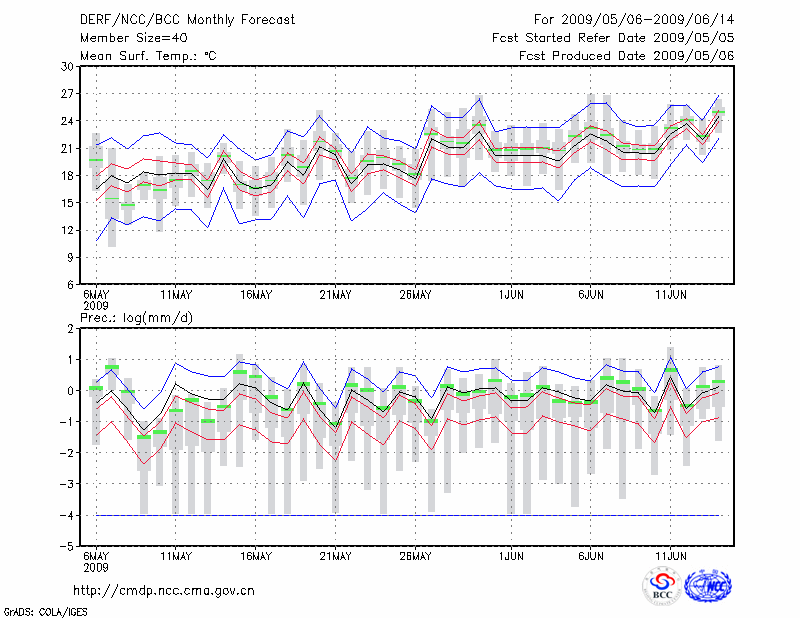Click 6JUN on the precipitation chart axis
This screenshot has height=618, width=800.
[590, 556]
